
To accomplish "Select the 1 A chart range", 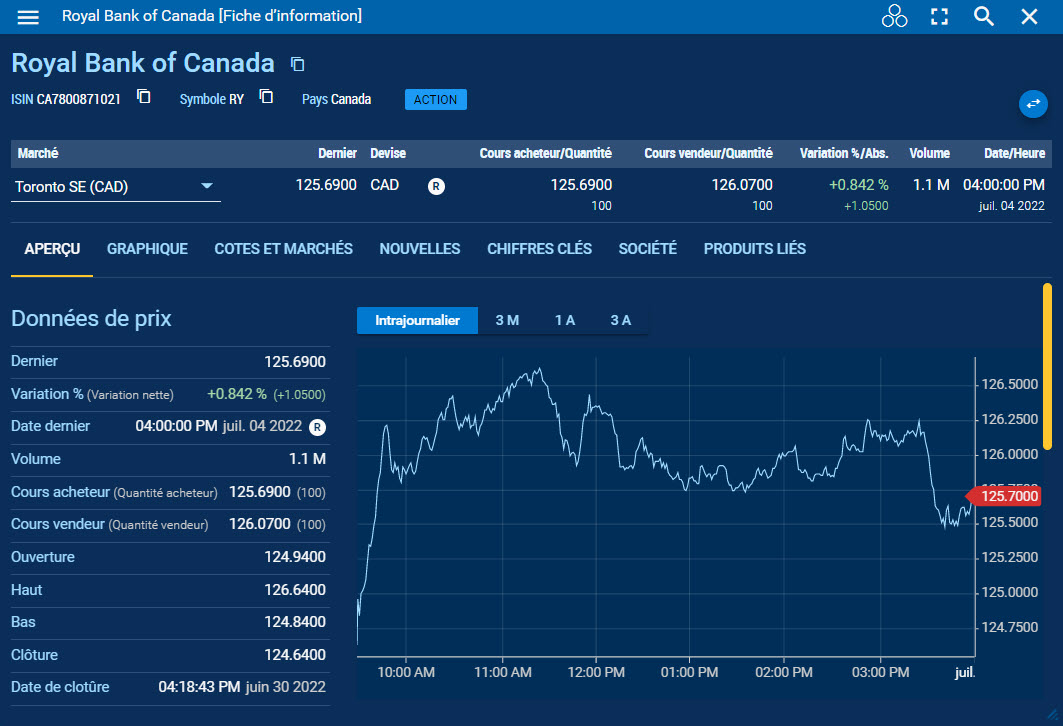I will (565, 320).
